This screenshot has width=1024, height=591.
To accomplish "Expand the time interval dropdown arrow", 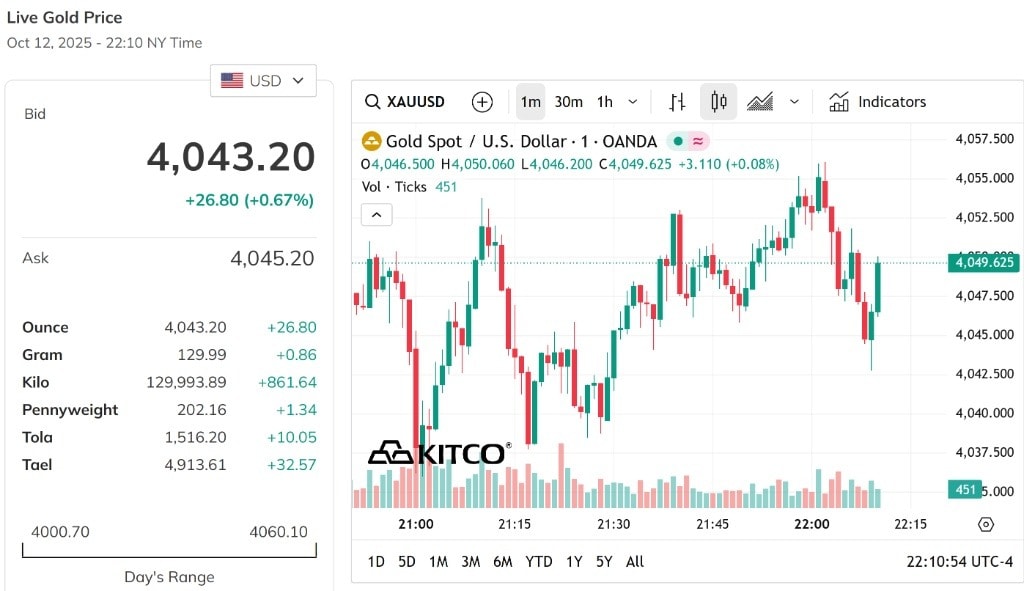I will [x=632, y=102].
